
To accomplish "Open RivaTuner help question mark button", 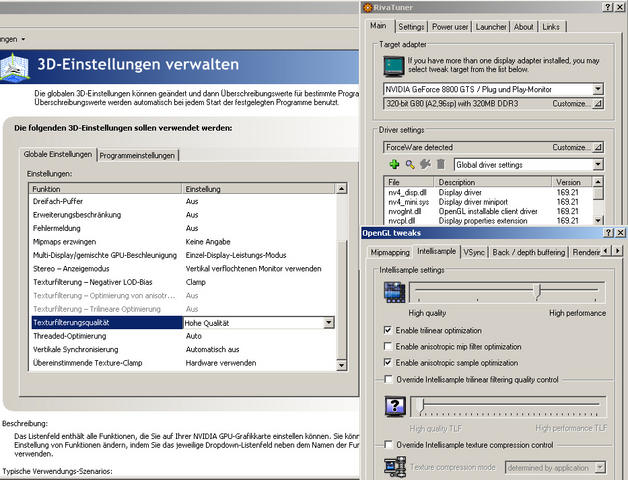I will pyautogui.click(x=608, y=7).
